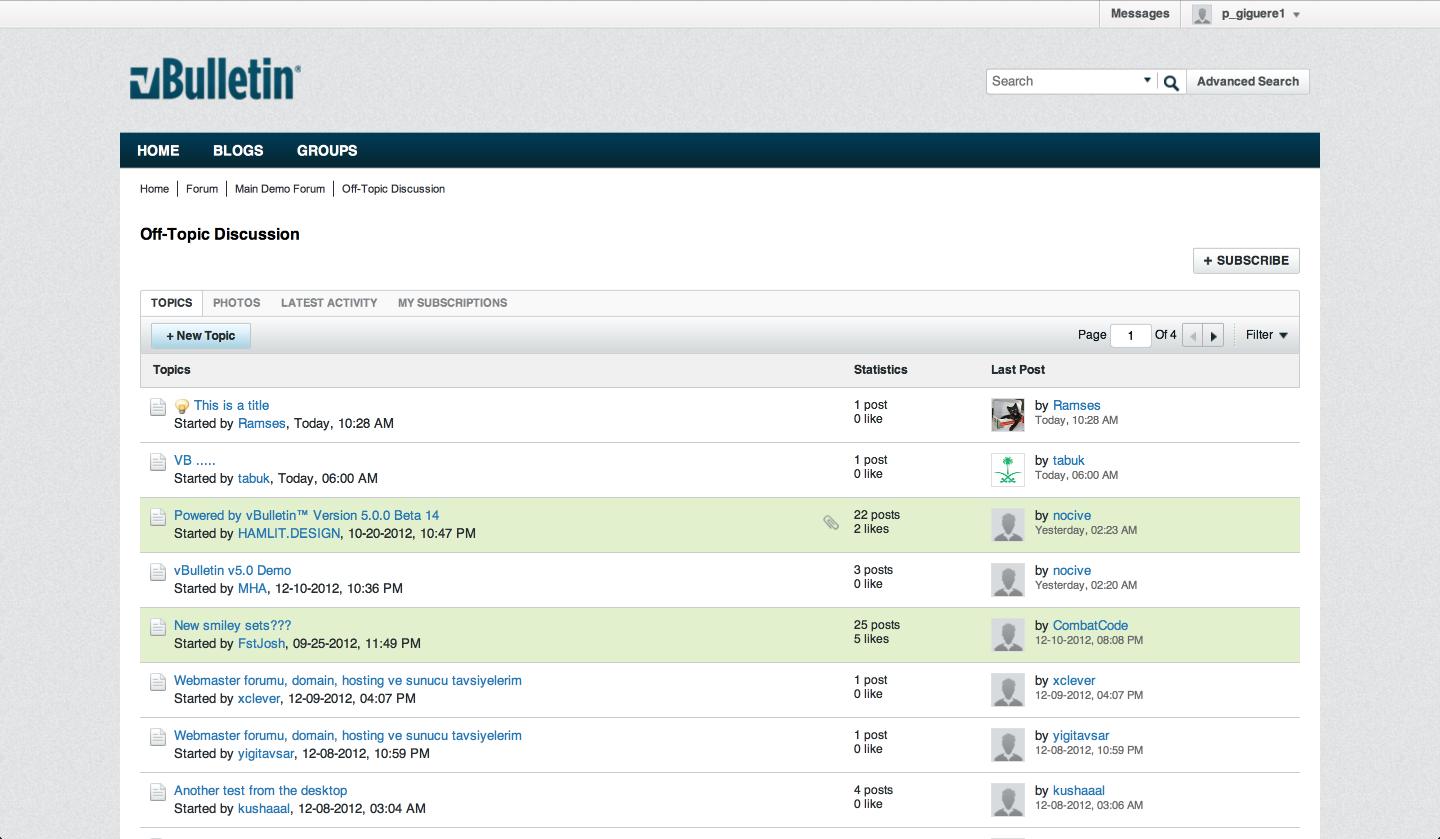
Task: Go to the next page arrow
Action: [x=1214, y=336]
